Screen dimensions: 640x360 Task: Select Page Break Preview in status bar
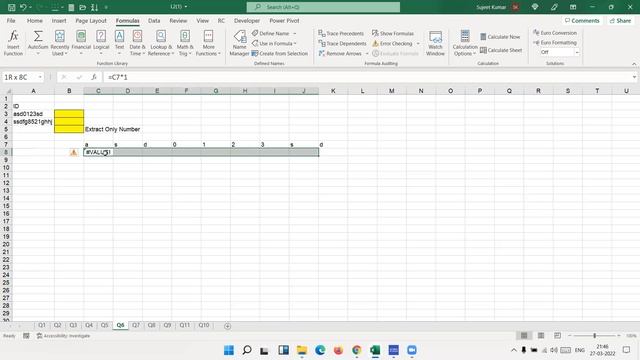[558, 336]
